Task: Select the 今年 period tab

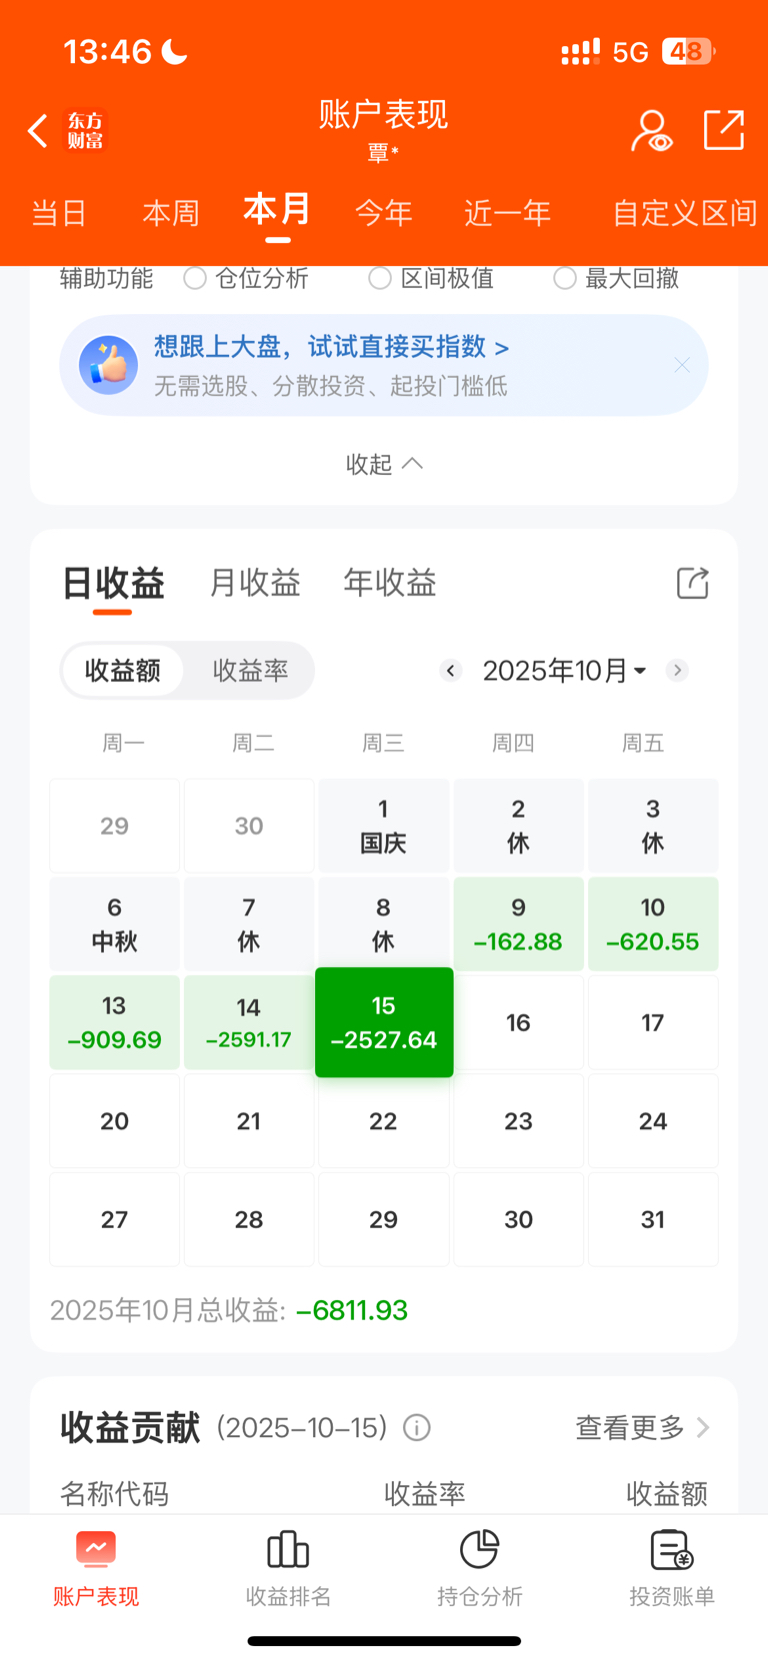Action: pos(384,213)
